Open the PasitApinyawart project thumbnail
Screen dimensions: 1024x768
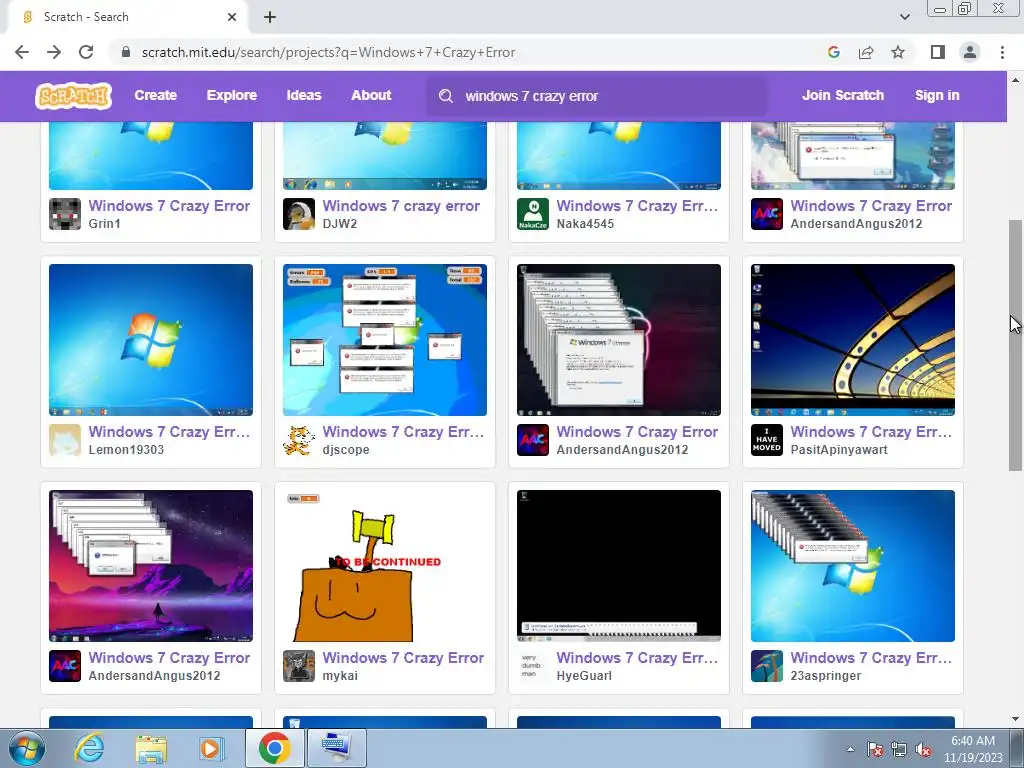click(x=853, y=340)
